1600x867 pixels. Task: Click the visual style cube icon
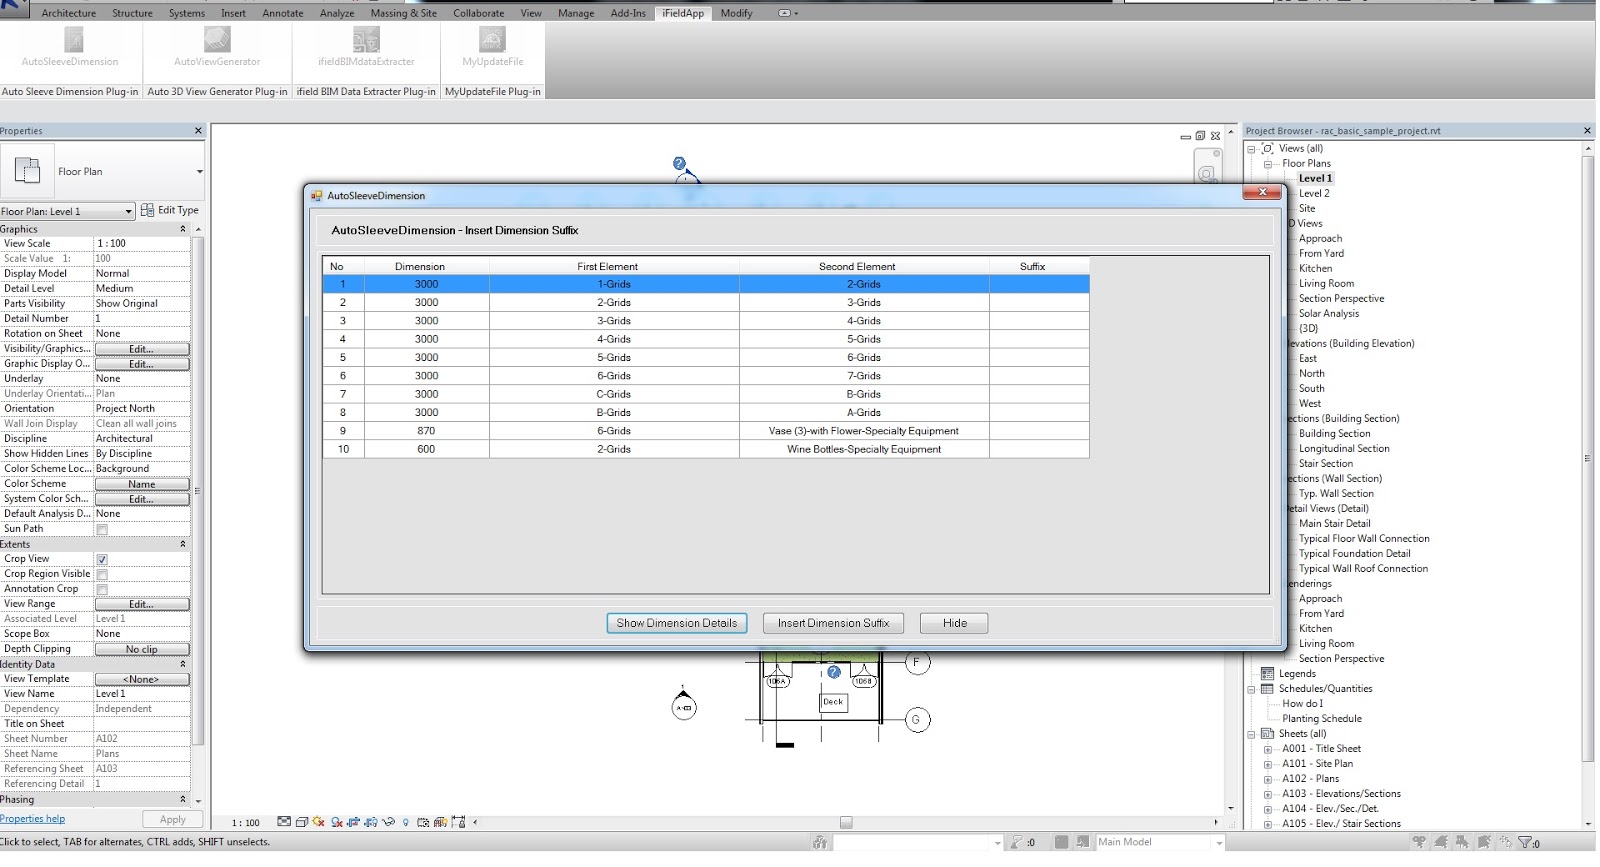302,822
